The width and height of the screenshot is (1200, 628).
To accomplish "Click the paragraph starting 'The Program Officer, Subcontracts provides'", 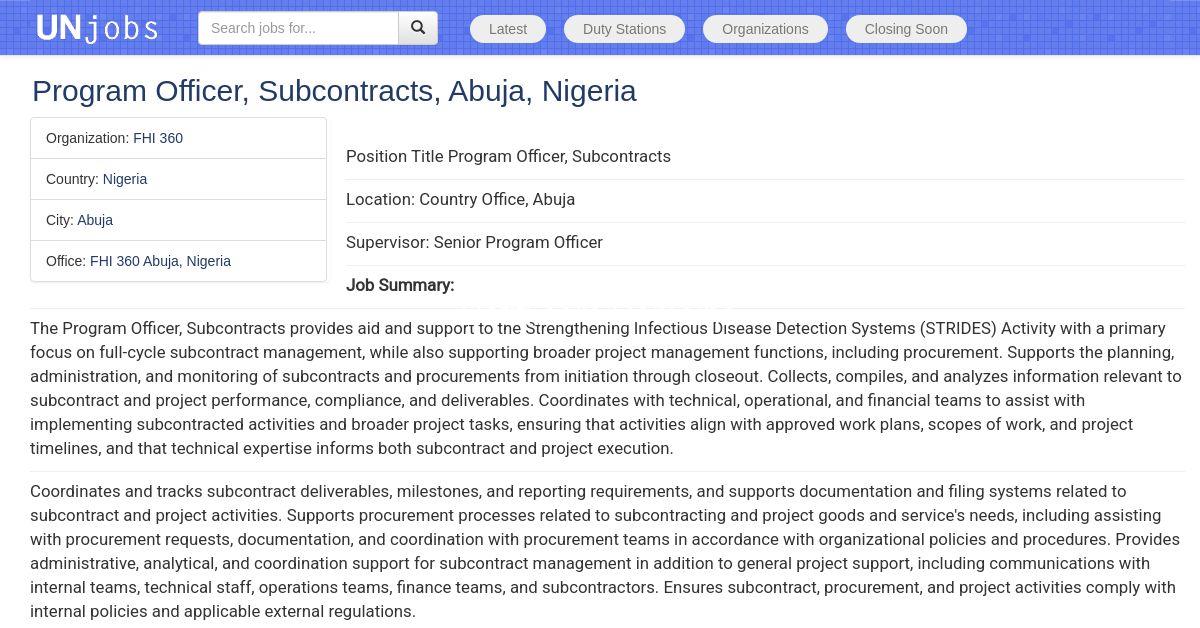I will coord(600,388).
